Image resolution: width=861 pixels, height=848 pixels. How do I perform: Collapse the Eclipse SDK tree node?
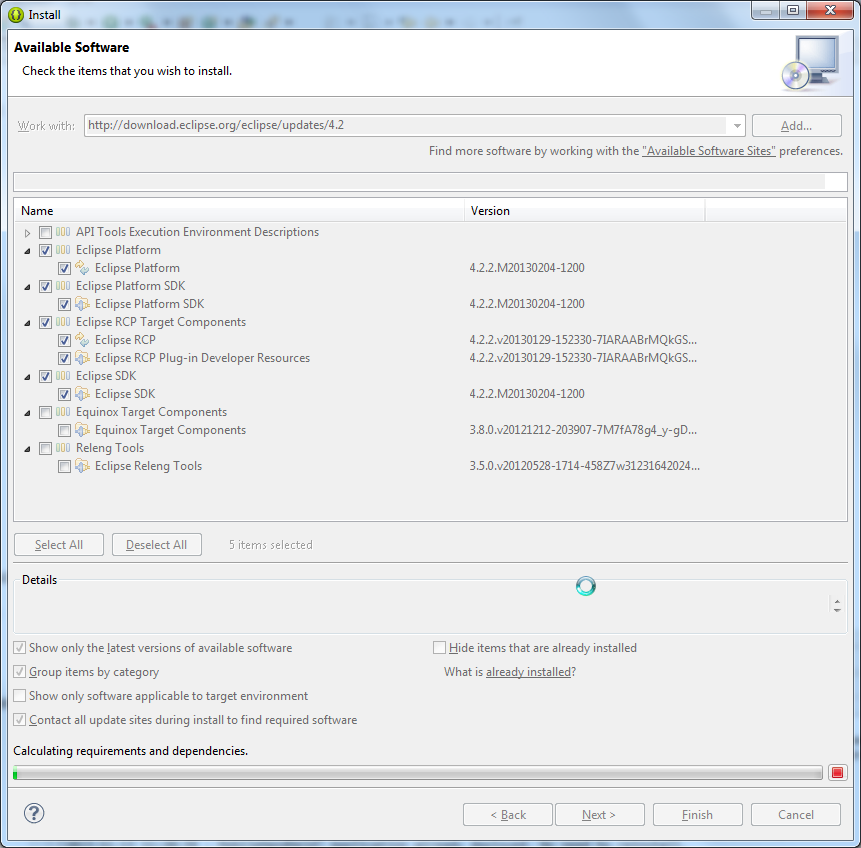[27, 377]
